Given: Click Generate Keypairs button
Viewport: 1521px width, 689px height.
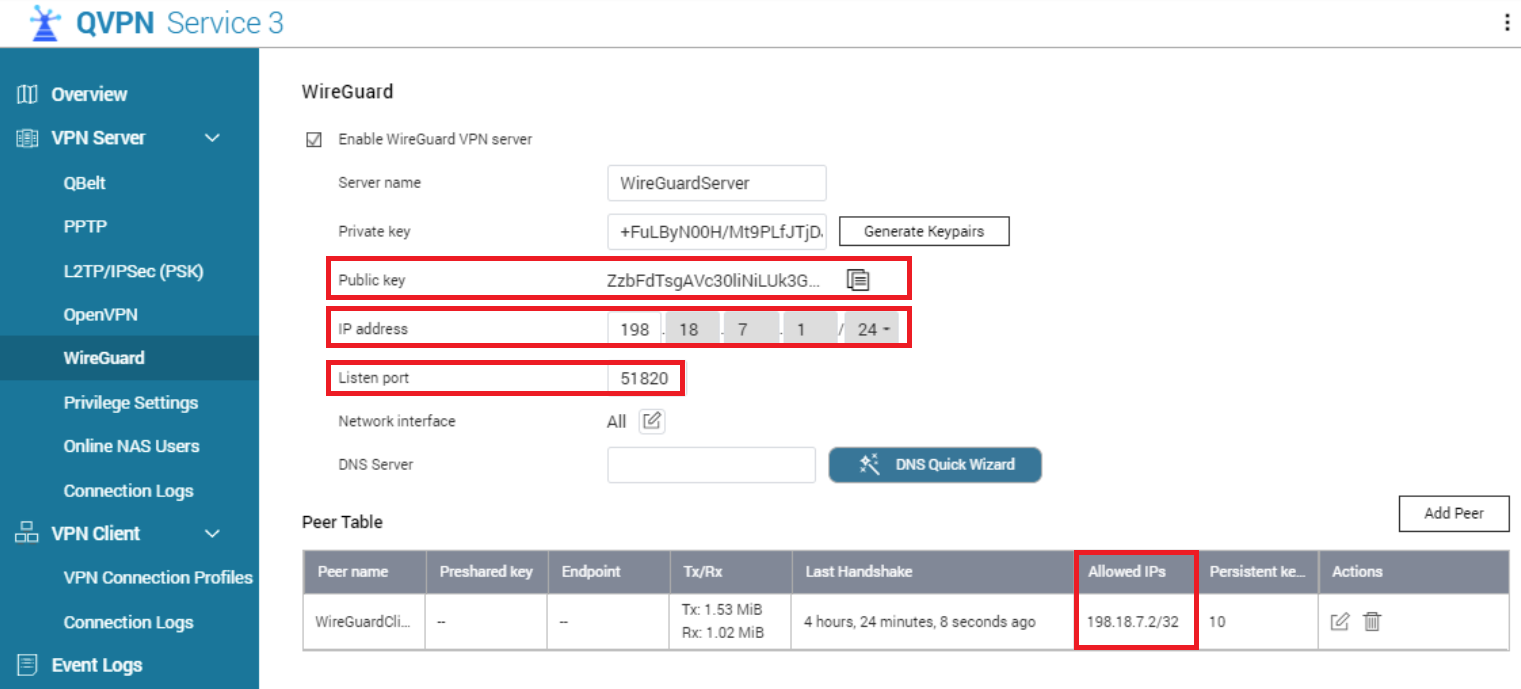Looking at the screenshot, I should tap(924, 231).
